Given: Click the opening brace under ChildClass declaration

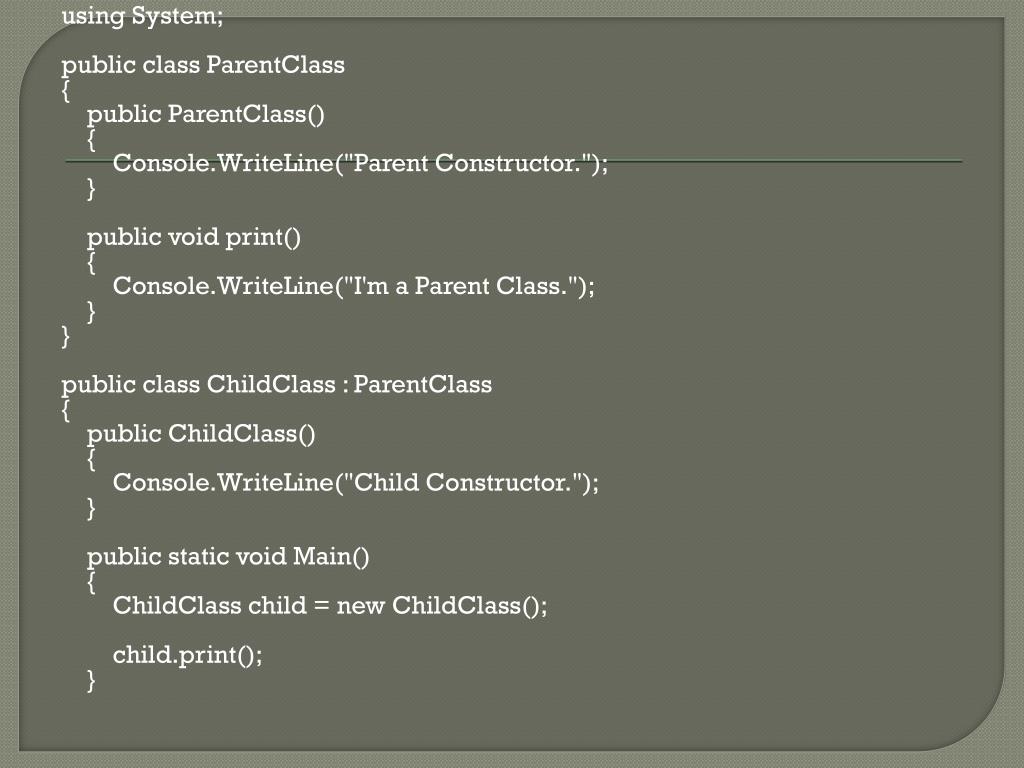Looking at the screenshot, I should point(65,410).
